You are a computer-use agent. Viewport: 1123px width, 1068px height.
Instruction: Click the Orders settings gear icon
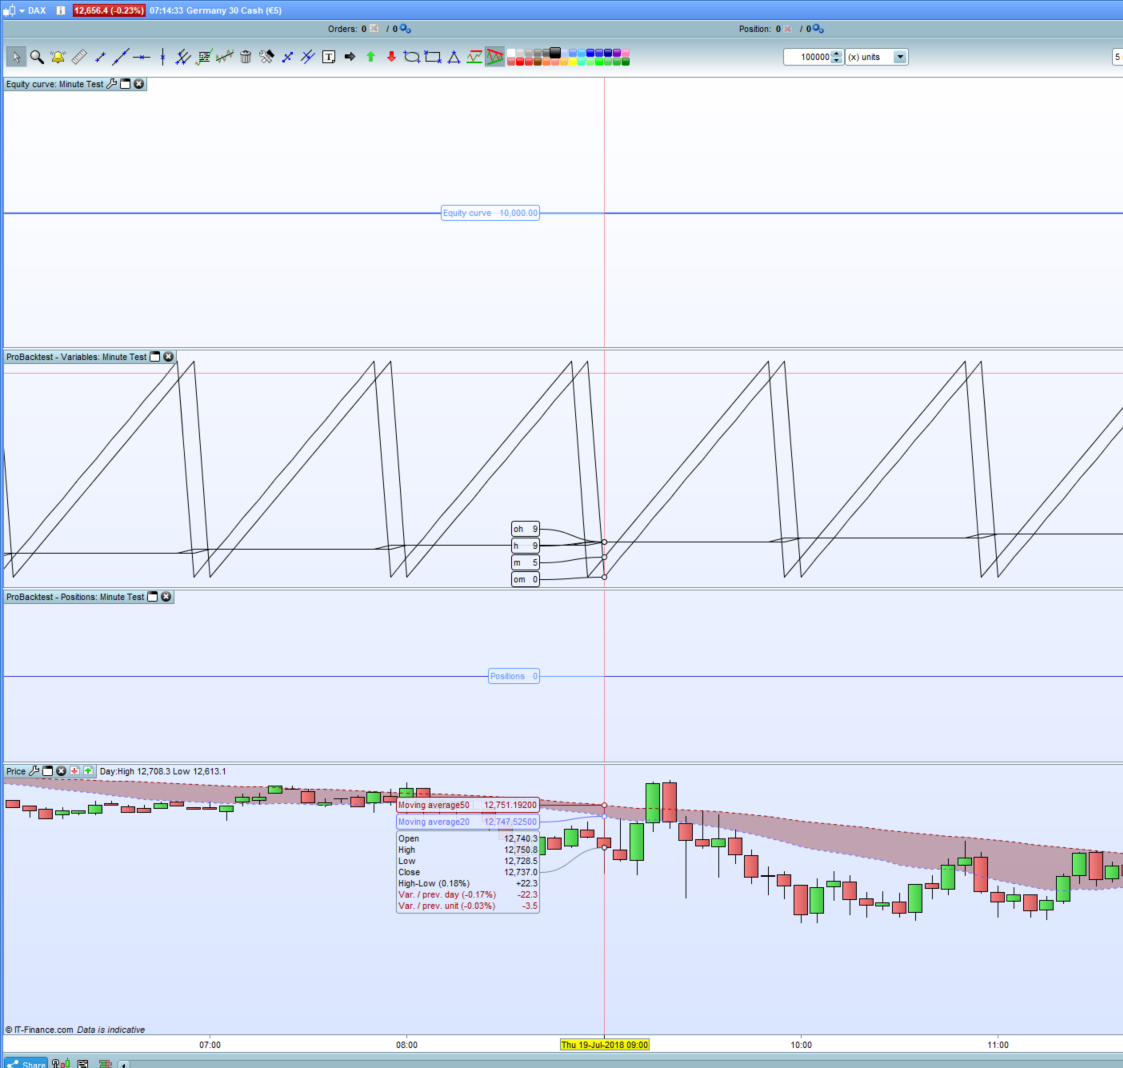[405, 29]
